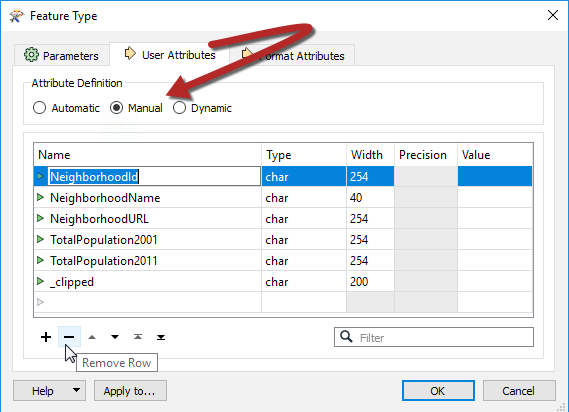Select the Dynamic attribute definition option
569x412 pixels.
[179, 108]
